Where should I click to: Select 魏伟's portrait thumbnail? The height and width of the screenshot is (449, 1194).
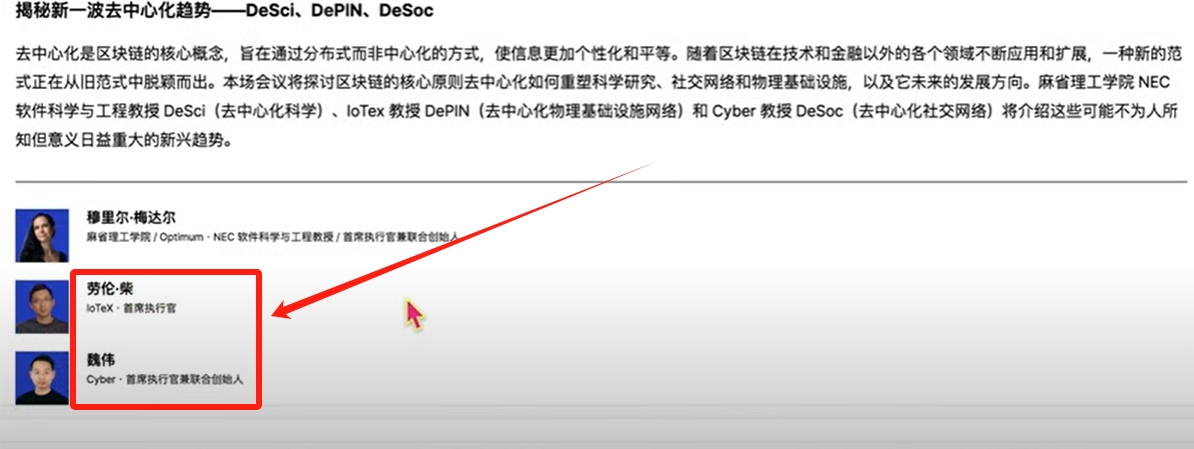click(x=37, y=377)
